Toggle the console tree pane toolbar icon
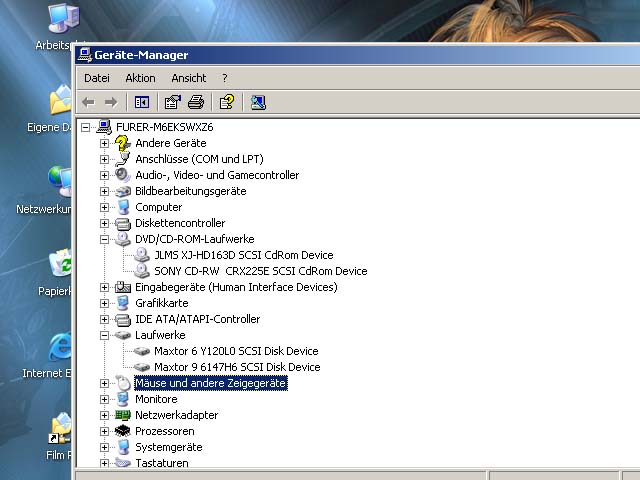 tap(142, 102)
